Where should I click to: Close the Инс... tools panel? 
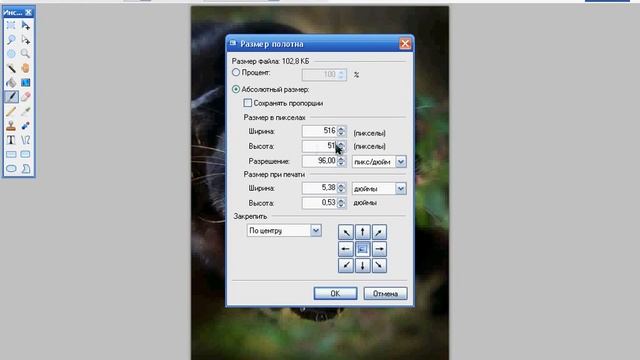29,12
